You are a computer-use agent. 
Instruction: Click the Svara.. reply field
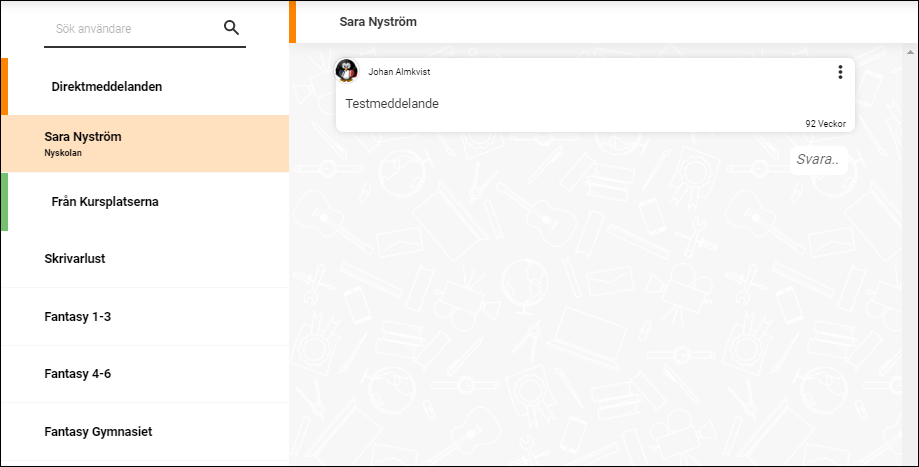tap(819, 160)
